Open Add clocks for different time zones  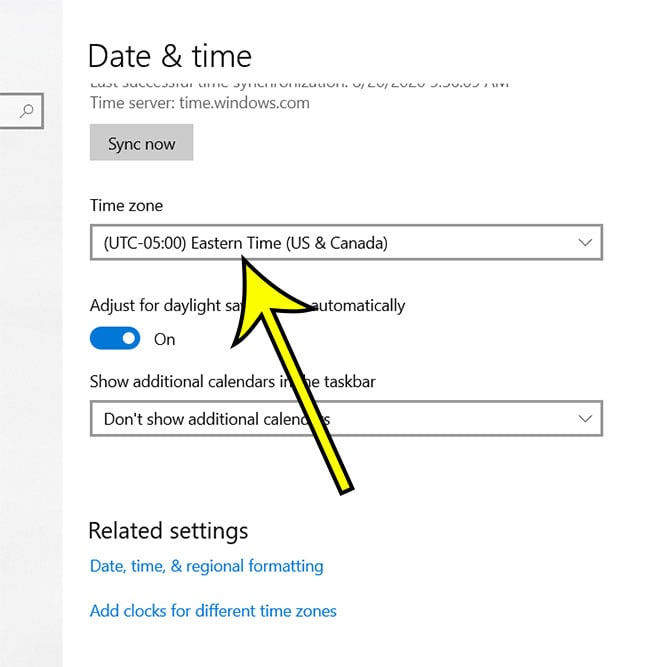click(x=213, y=610)
